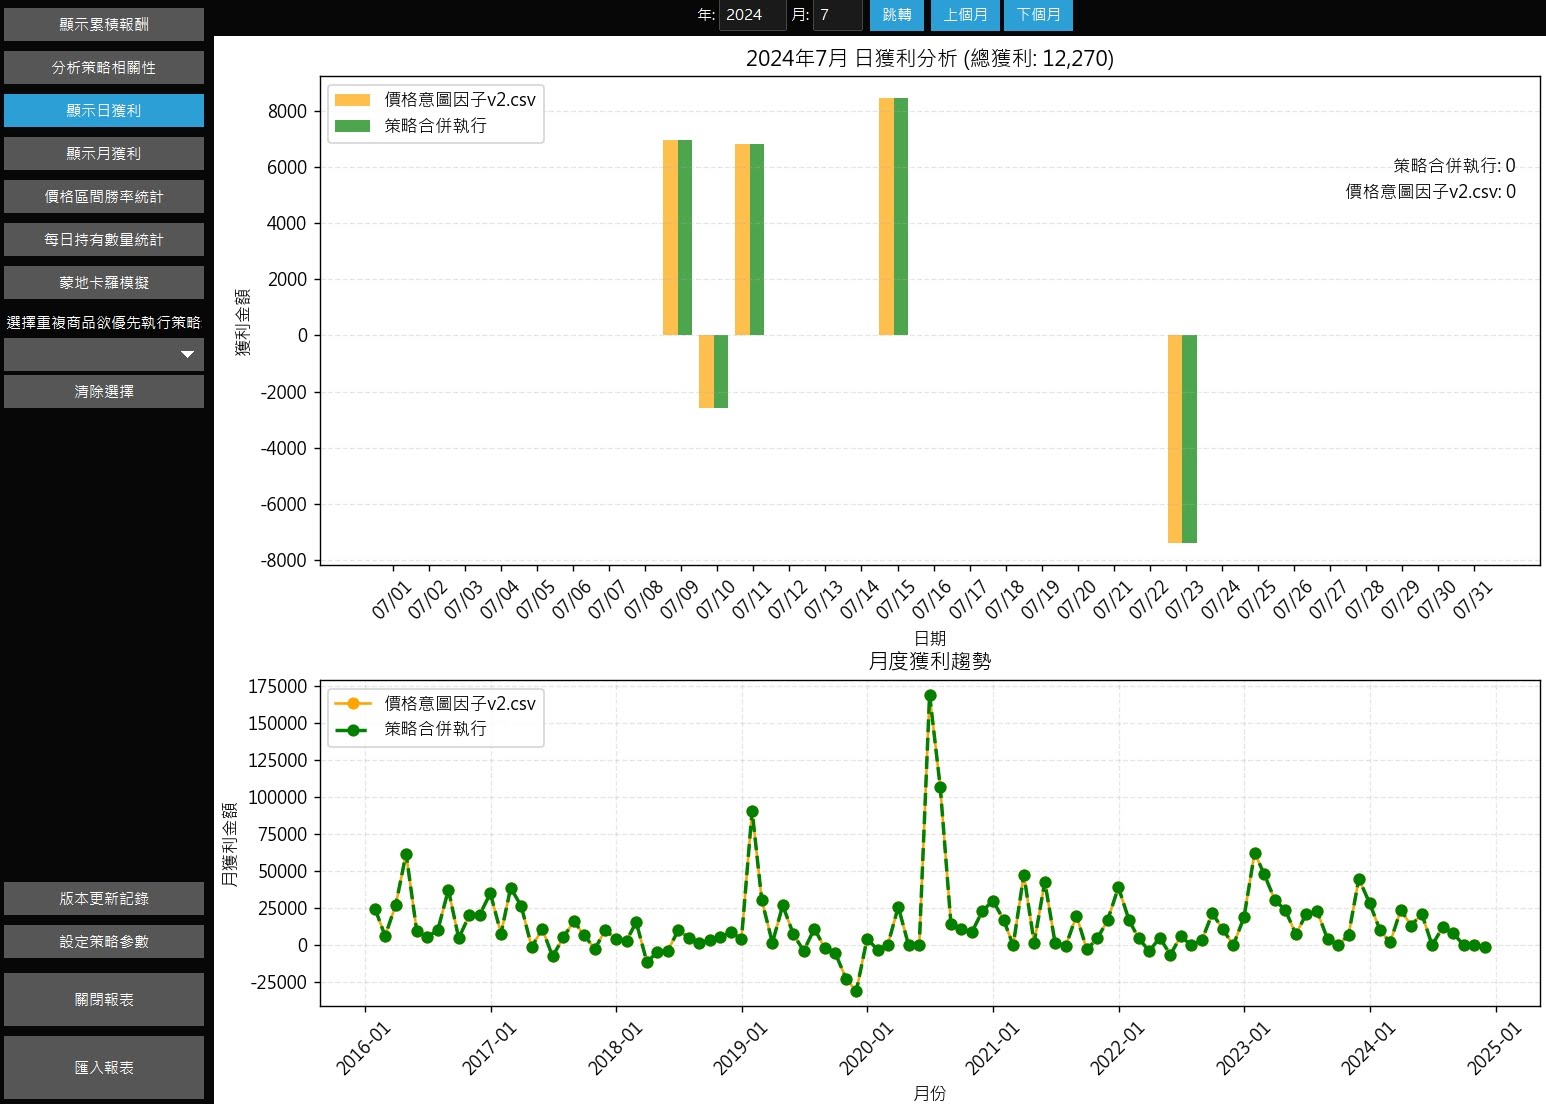Viewport: 1546px width, 1104px height.
Task: Go to previous month with 上個月
Action: 965,15
